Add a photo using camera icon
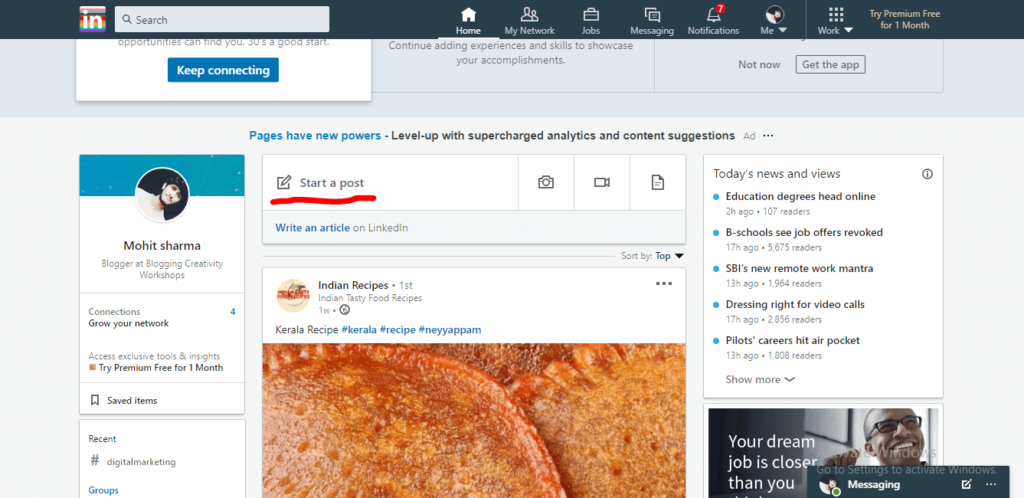The width and height of the screenshot is (1024, 498). (546, 183)
